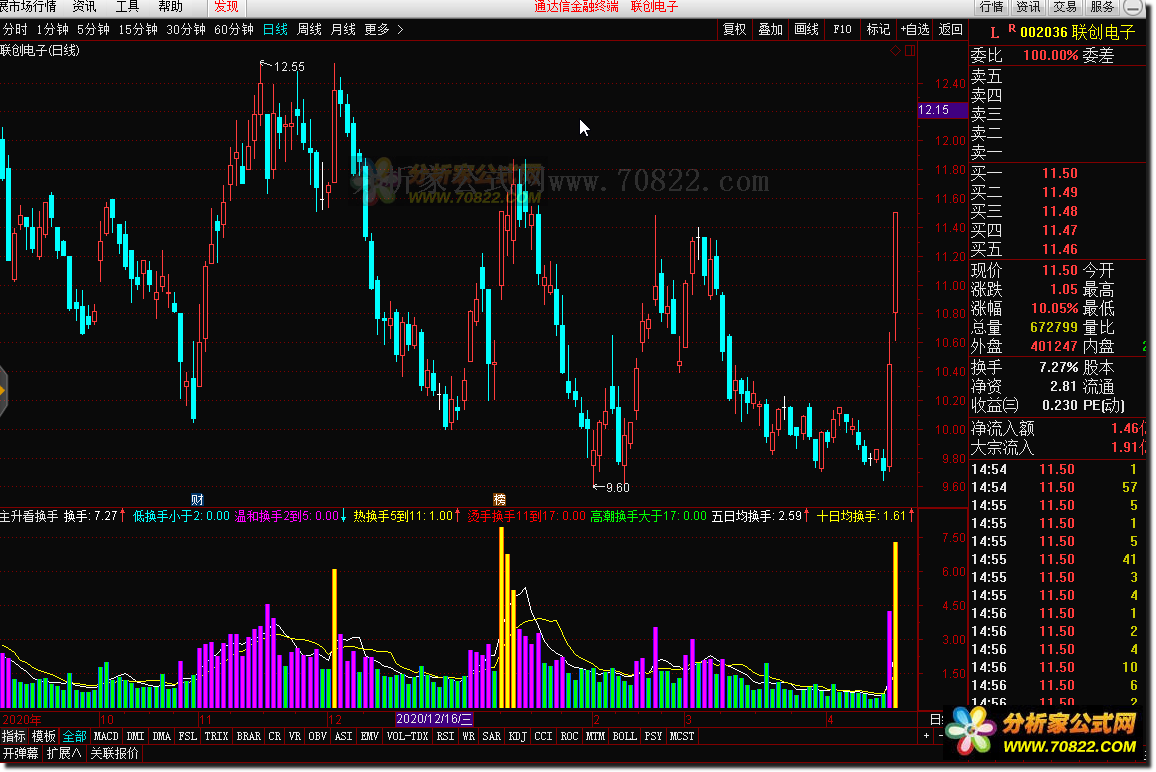Click the 资讯 button in the top right
The image size is (1156, 772).
click(1028, 7)
